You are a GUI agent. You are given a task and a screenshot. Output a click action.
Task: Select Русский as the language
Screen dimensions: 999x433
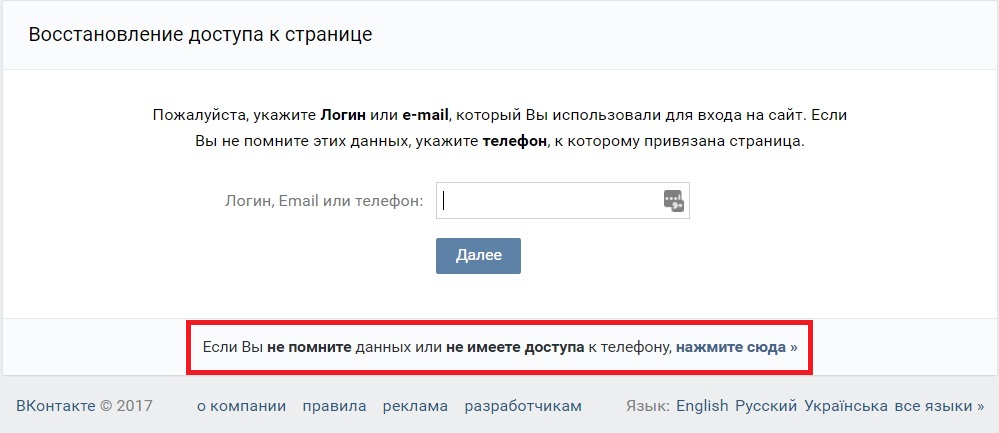[x=766, y=406]
